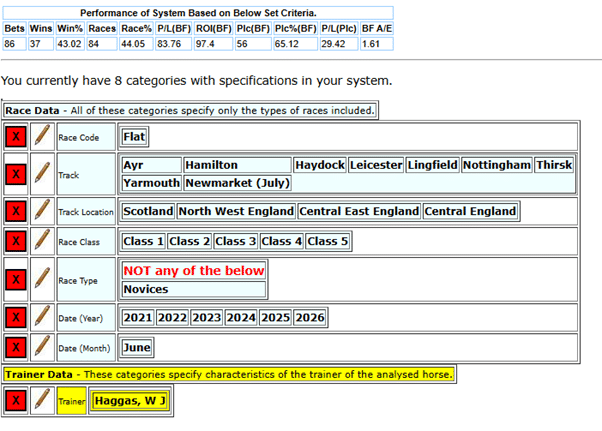Edit the Trainer category pencil icon
This screenshot has width=602, height=431.
(42, 401)
